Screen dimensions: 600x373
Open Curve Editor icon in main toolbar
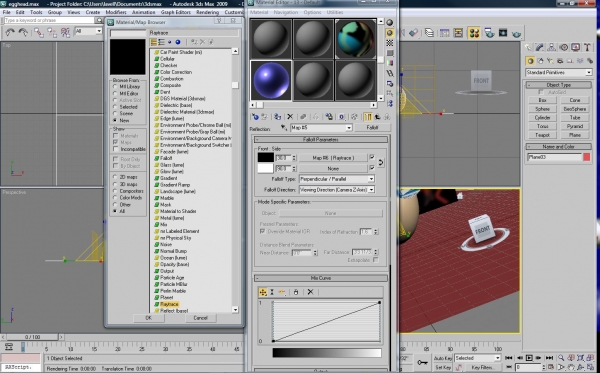point(444,33)
